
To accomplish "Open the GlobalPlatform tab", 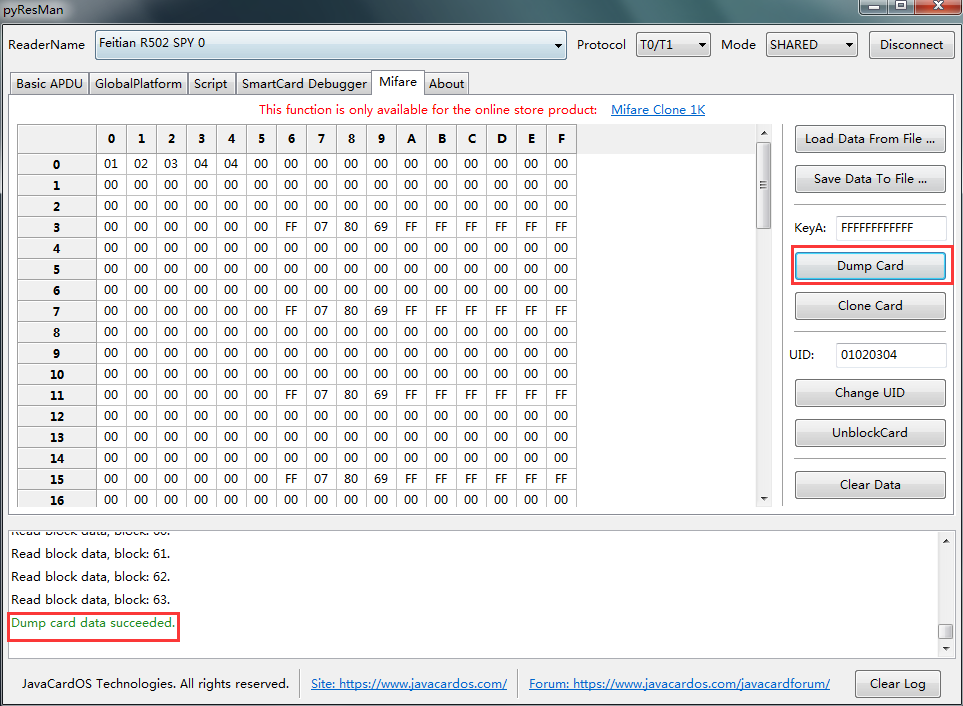I will point(138,84).
